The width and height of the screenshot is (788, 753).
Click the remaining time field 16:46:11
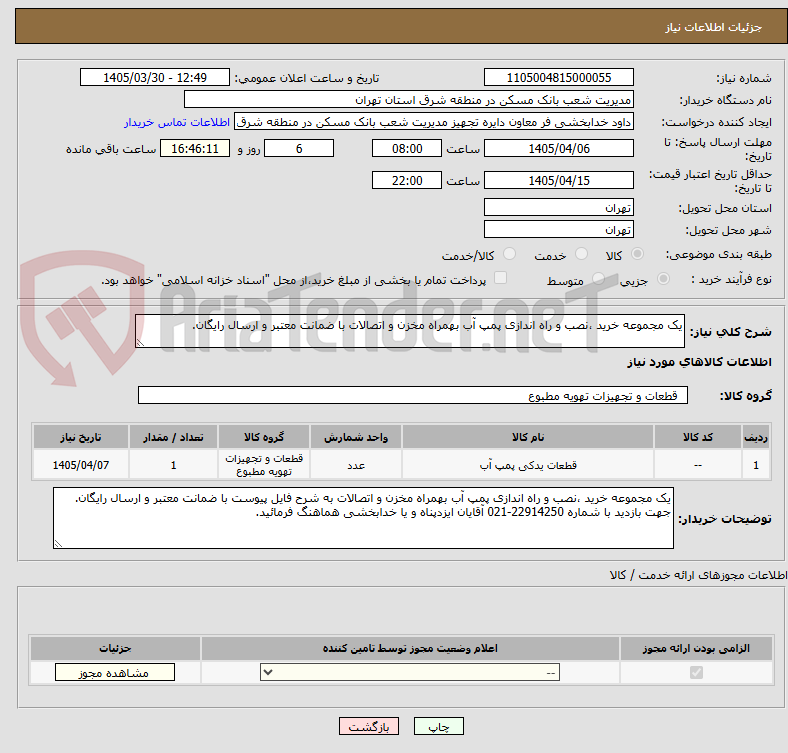click(x=195, y=148)
